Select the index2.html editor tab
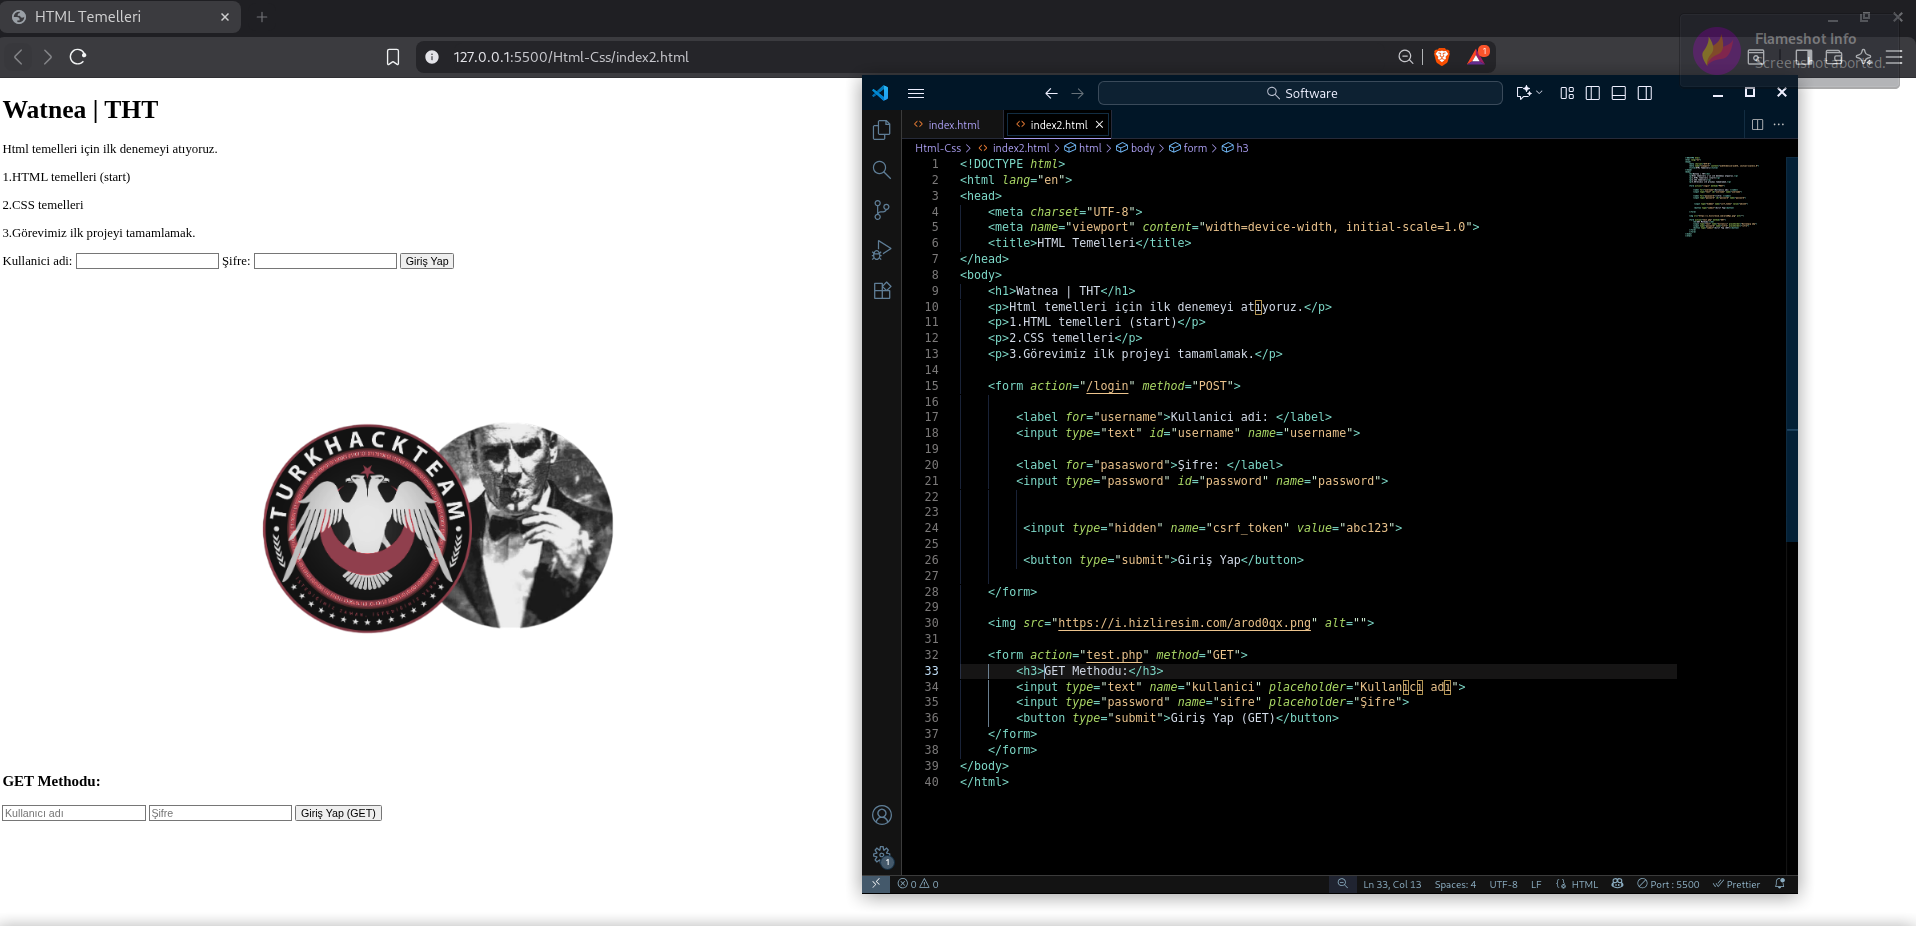Screen dimensions: 1916x926 tap(1058, 125)
